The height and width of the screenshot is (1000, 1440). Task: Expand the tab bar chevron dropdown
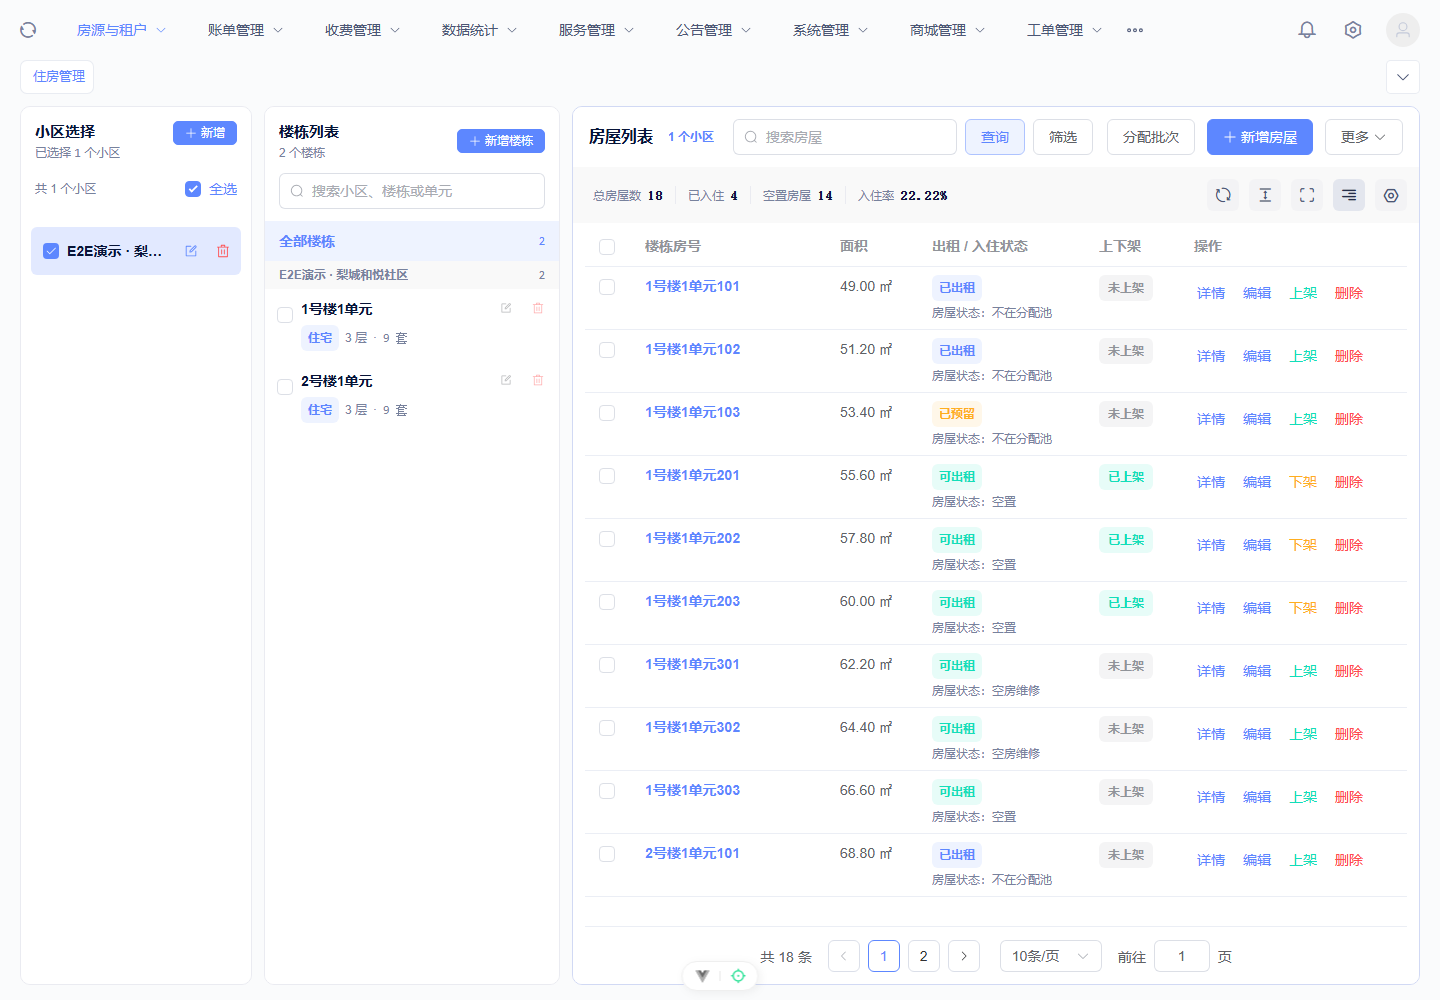pyautogui.click(x=1403, y=77)
